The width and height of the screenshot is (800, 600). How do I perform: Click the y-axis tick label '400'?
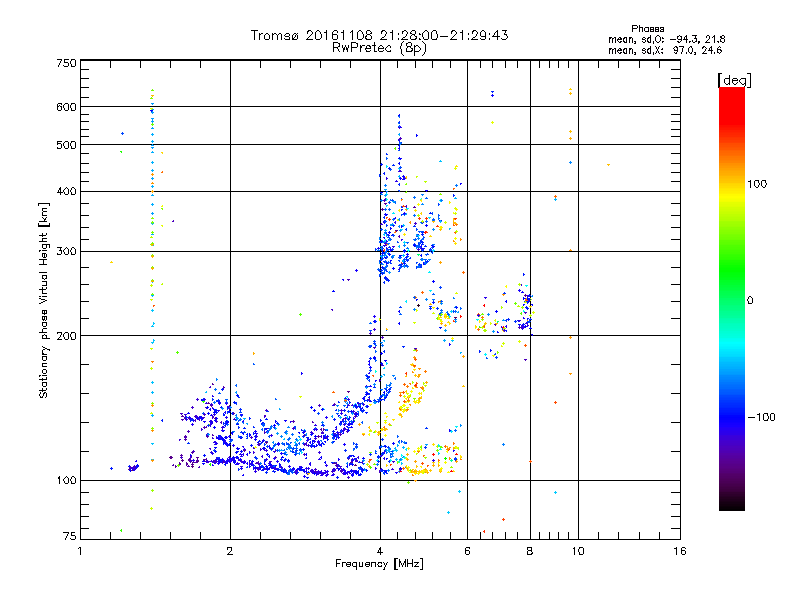(x=66, y=191)
